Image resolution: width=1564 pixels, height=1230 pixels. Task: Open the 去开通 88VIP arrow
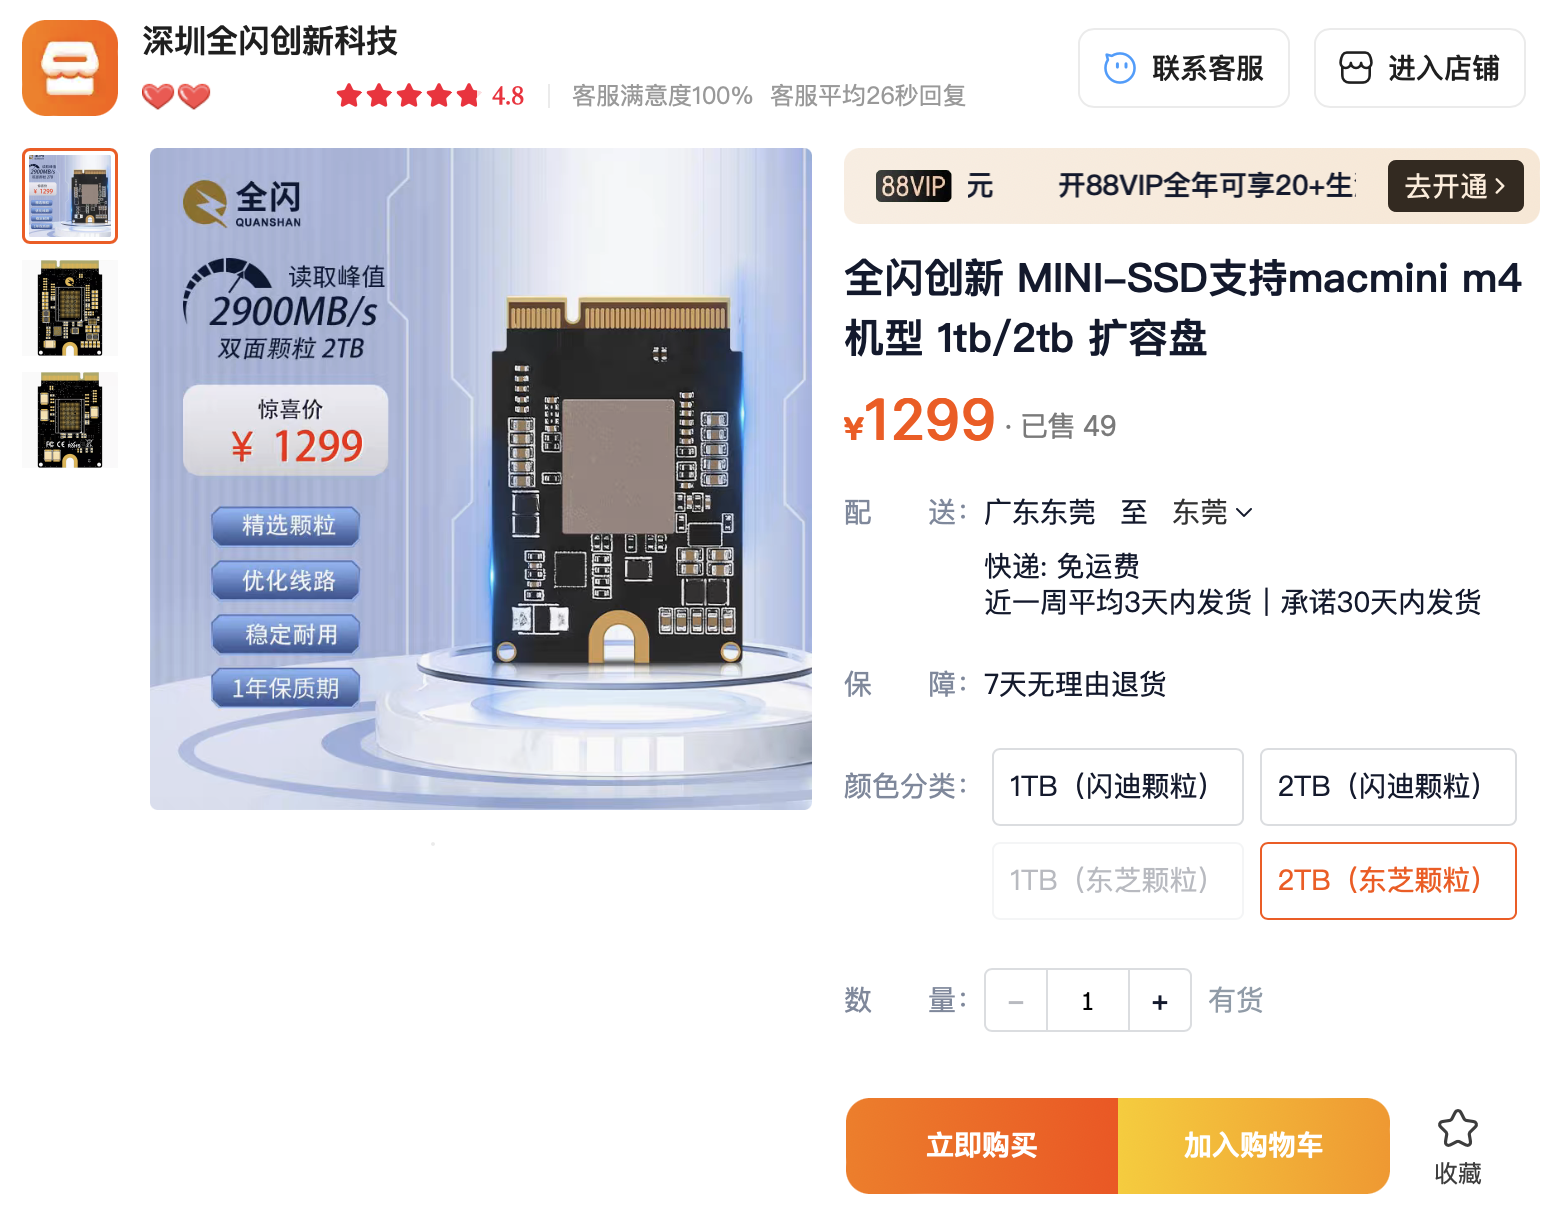pyautogui.click(x=1455, y=186)
